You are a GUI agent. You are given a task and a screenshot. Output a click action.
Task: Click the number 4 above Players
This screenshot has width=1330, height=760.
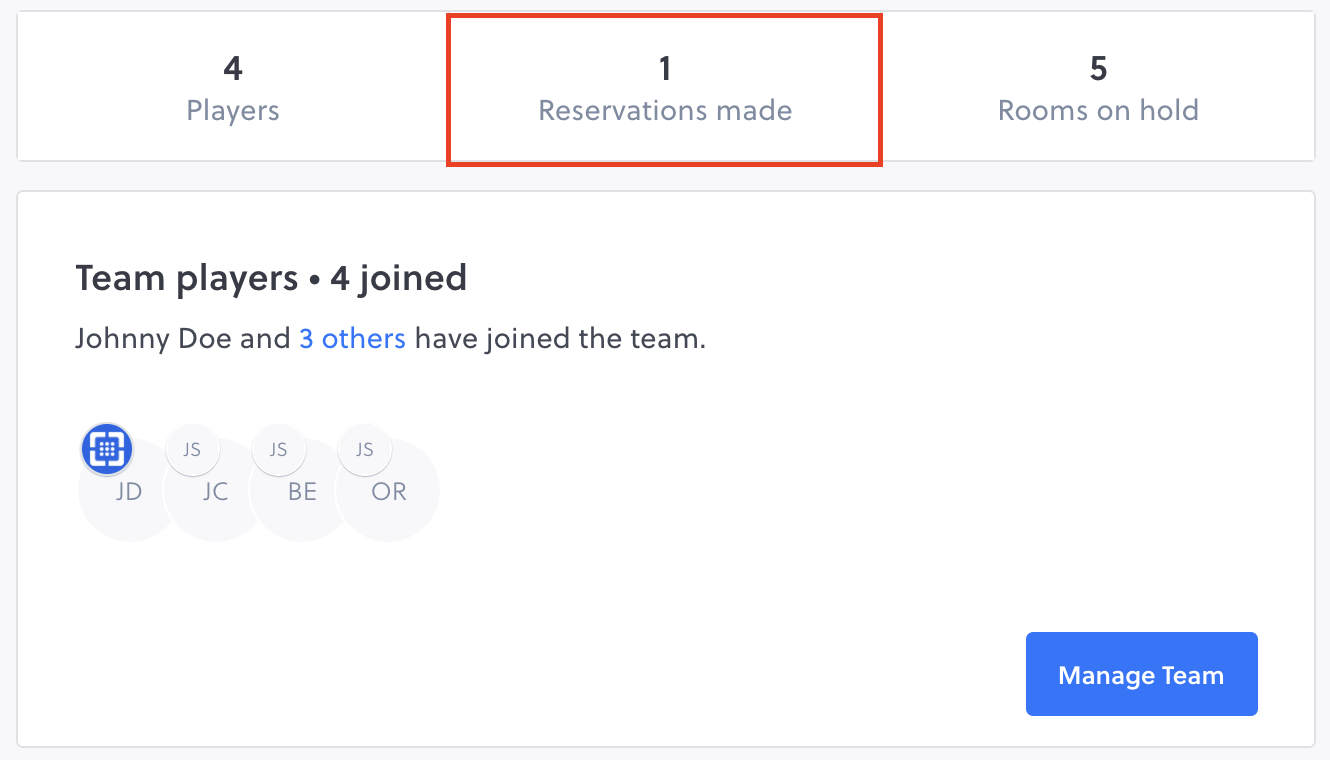(233, 69)
